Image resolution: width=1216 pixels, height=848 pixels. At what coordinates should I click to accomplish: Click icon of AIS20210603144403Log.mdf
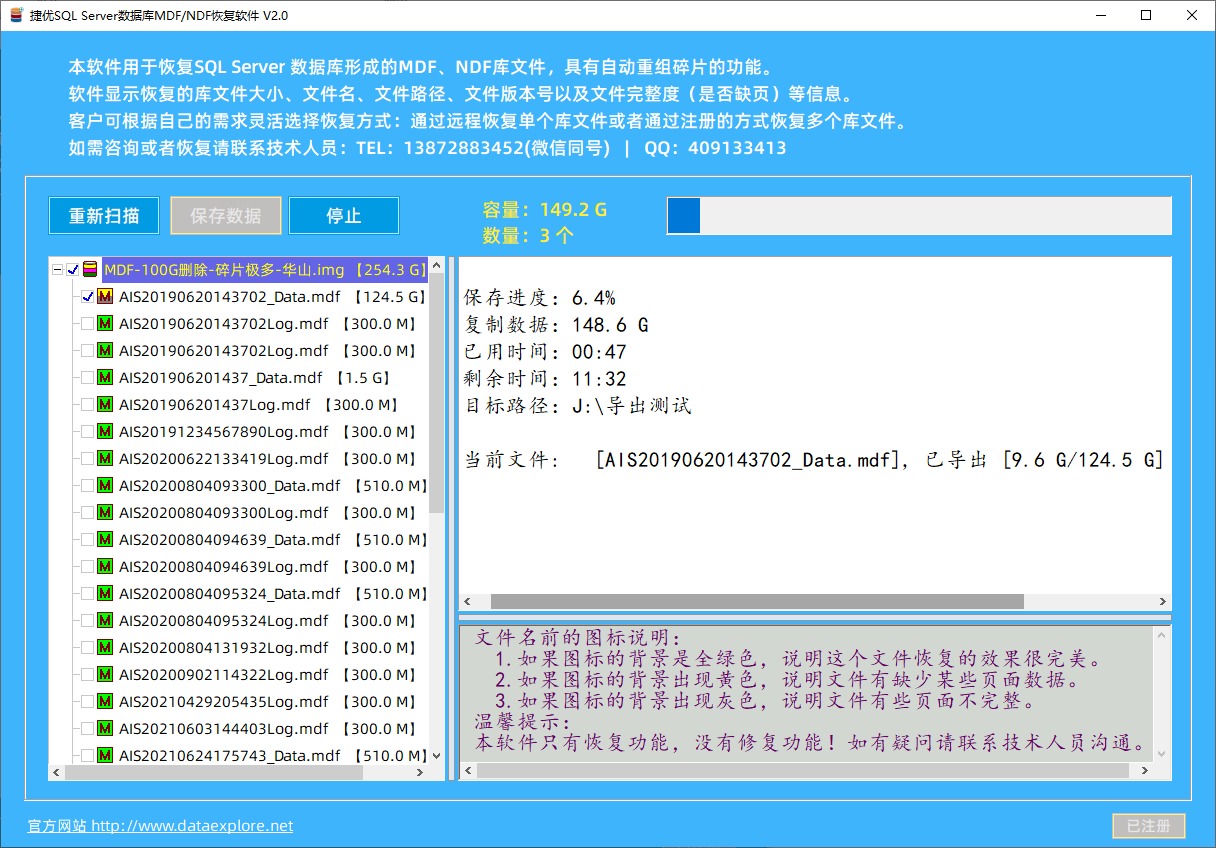[x=104, y=729]
